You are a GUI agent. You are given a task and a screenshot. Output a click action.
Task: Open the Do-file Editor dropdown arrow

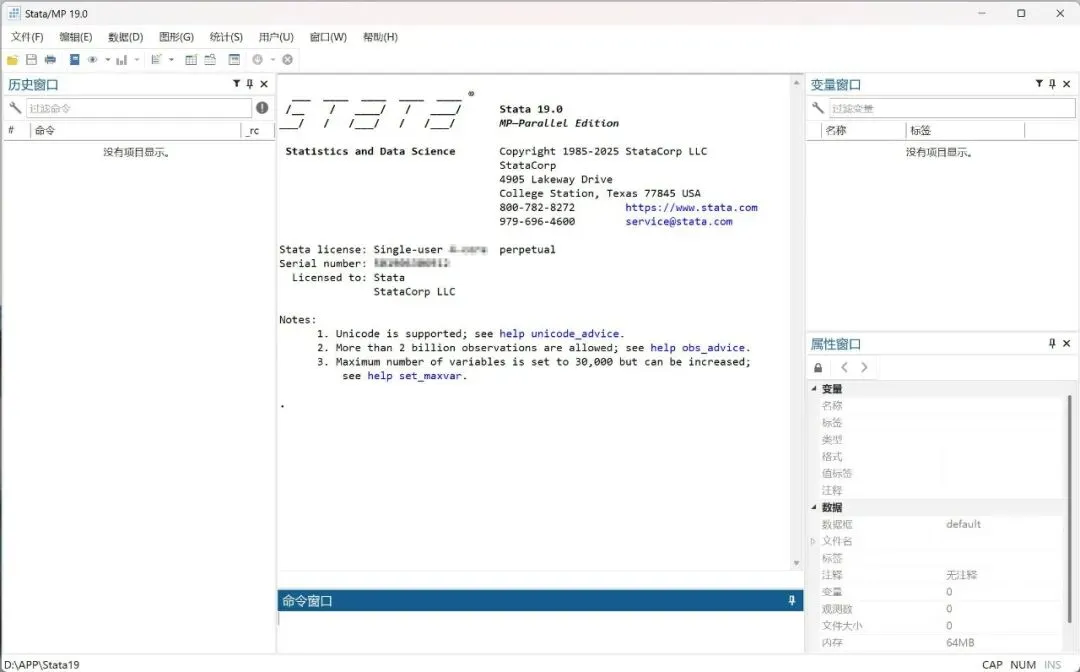[x=172, y=60]
